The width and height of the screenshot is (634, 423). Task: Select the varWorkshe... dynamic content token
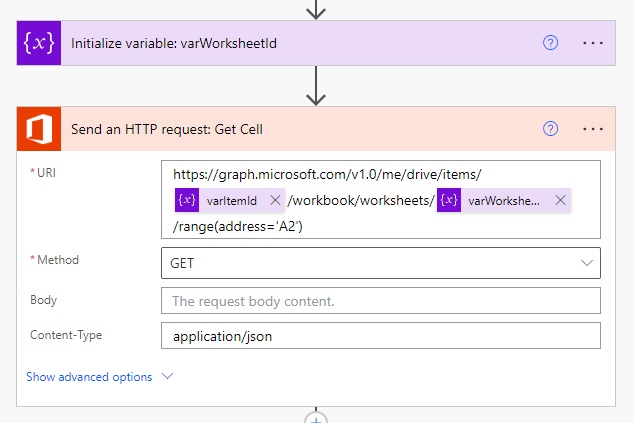point(503,200)
